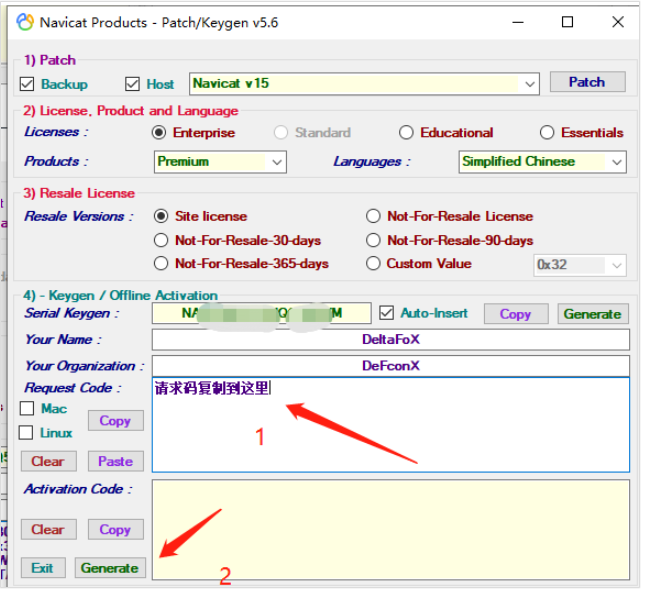
Task: Choose Not-For-Resale-90-days option
Action: point(373,240)
